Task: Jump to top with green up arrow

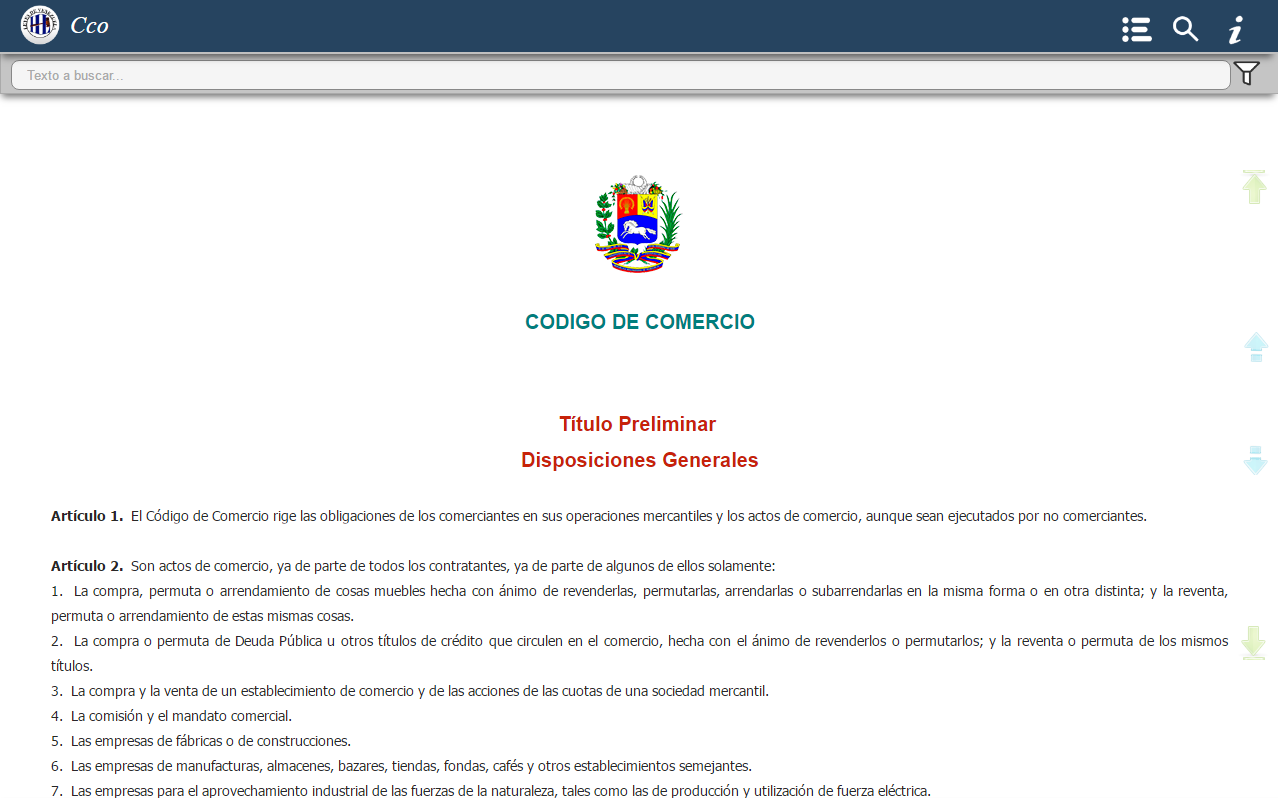Action: click(1254, 187)
